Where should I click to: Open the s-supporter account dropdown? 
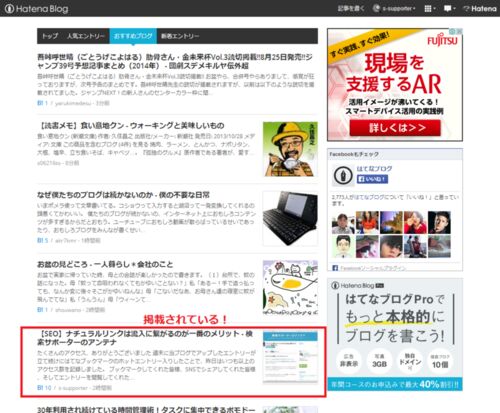click(x=394, y=8)
